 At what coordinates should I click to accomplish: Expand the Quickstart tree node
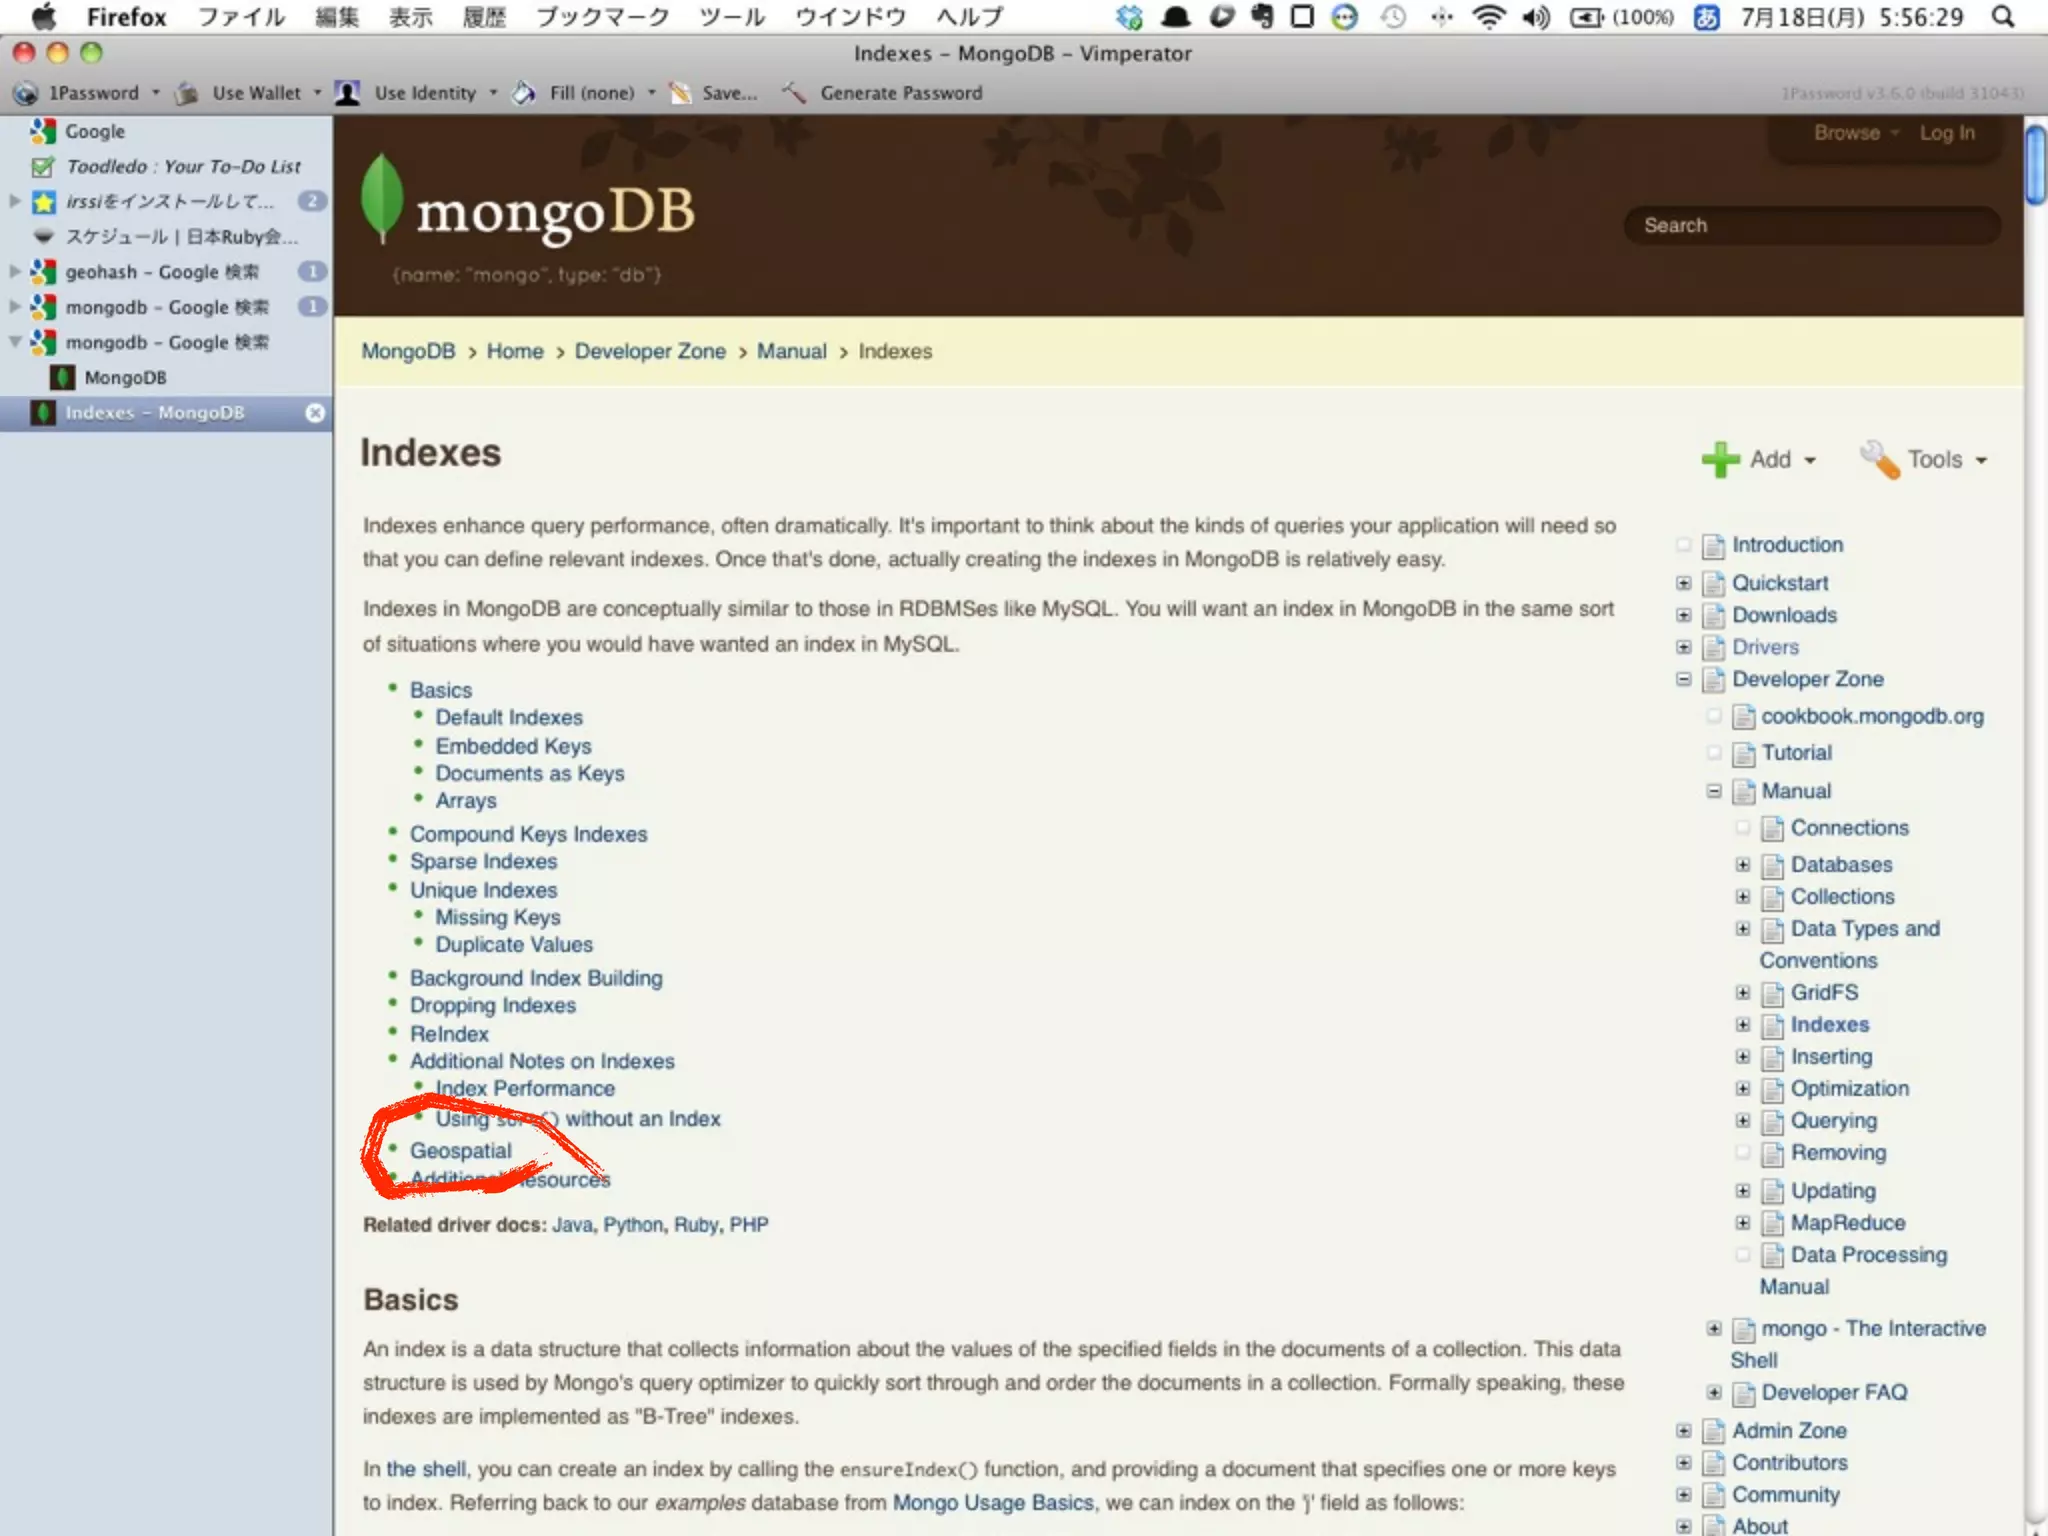click(1683, 583)
